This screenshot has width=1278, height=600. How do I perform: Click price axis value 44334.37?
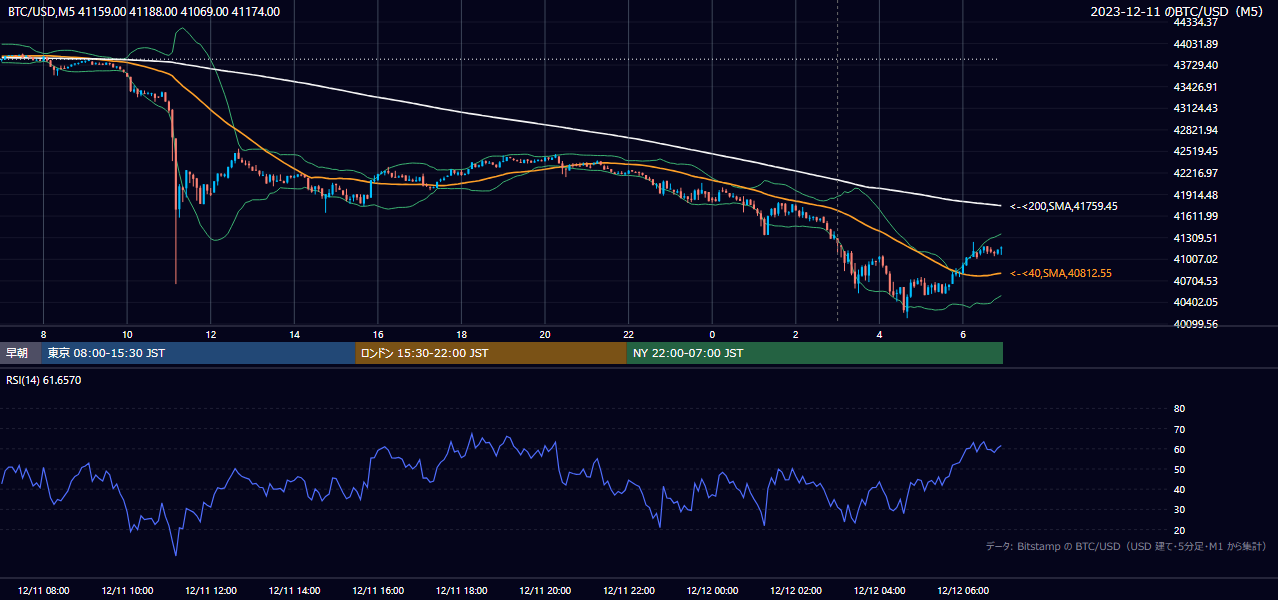click(1195, 22)
